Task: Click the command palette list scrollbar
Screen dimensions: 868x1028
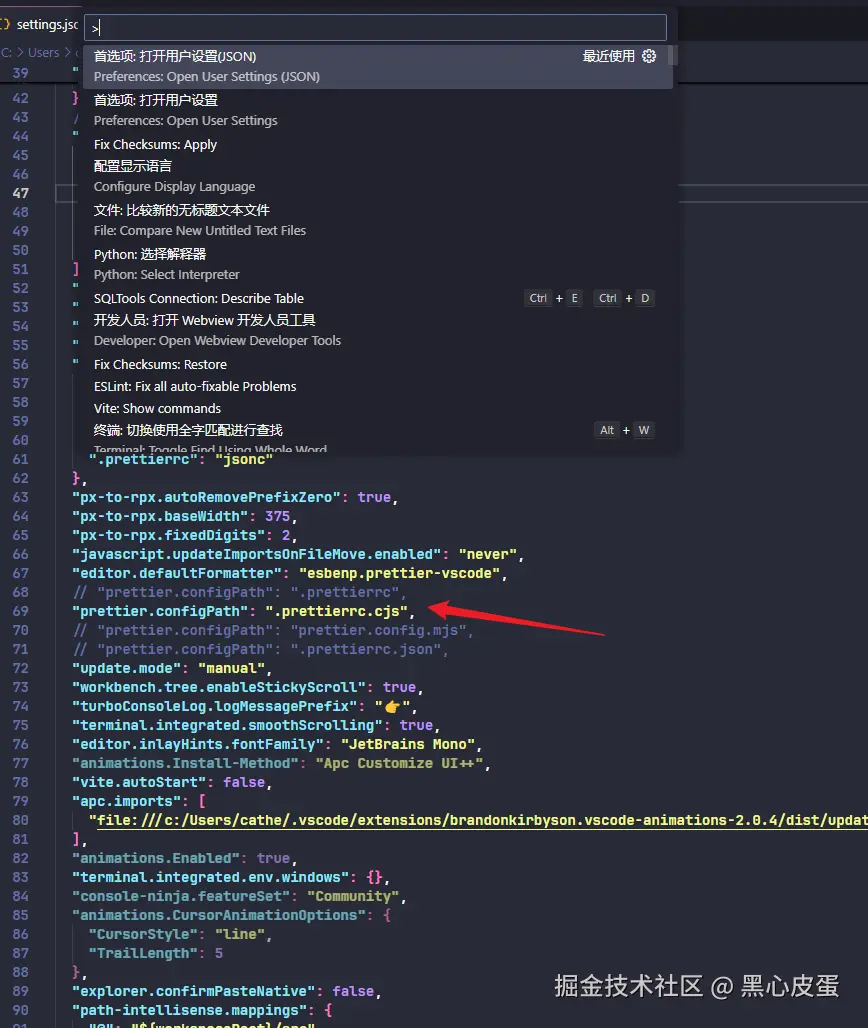Action: 672,56
